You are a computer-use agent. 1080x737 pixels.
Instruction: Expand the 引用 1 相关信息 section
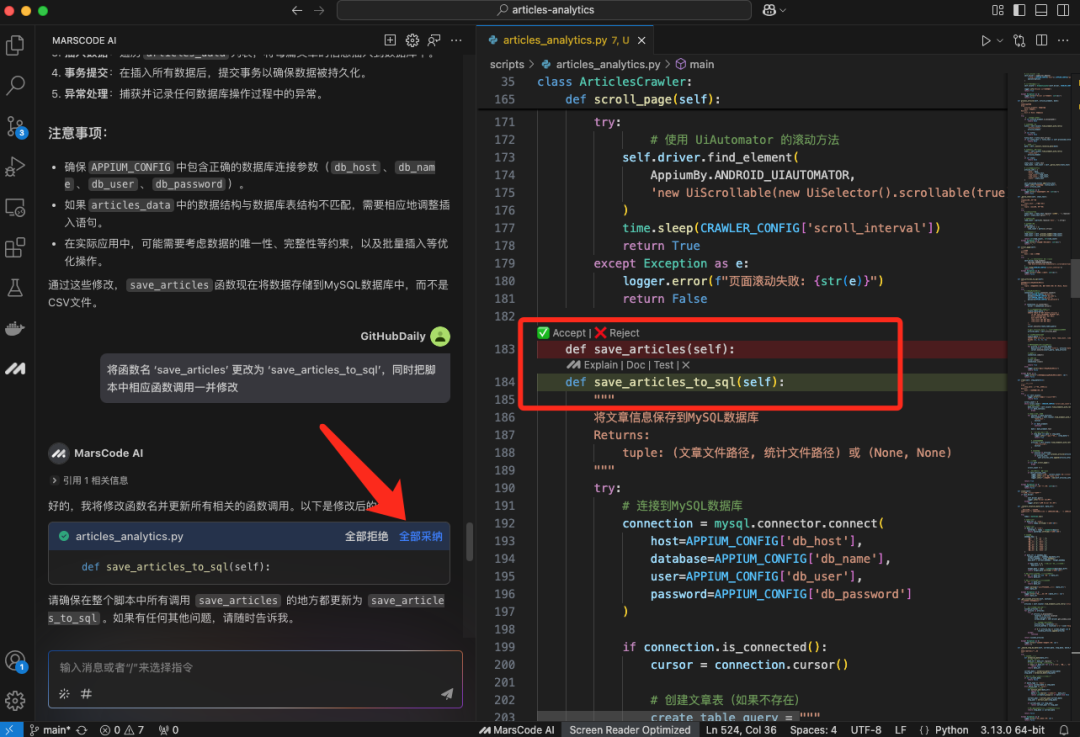click(89, 480)
